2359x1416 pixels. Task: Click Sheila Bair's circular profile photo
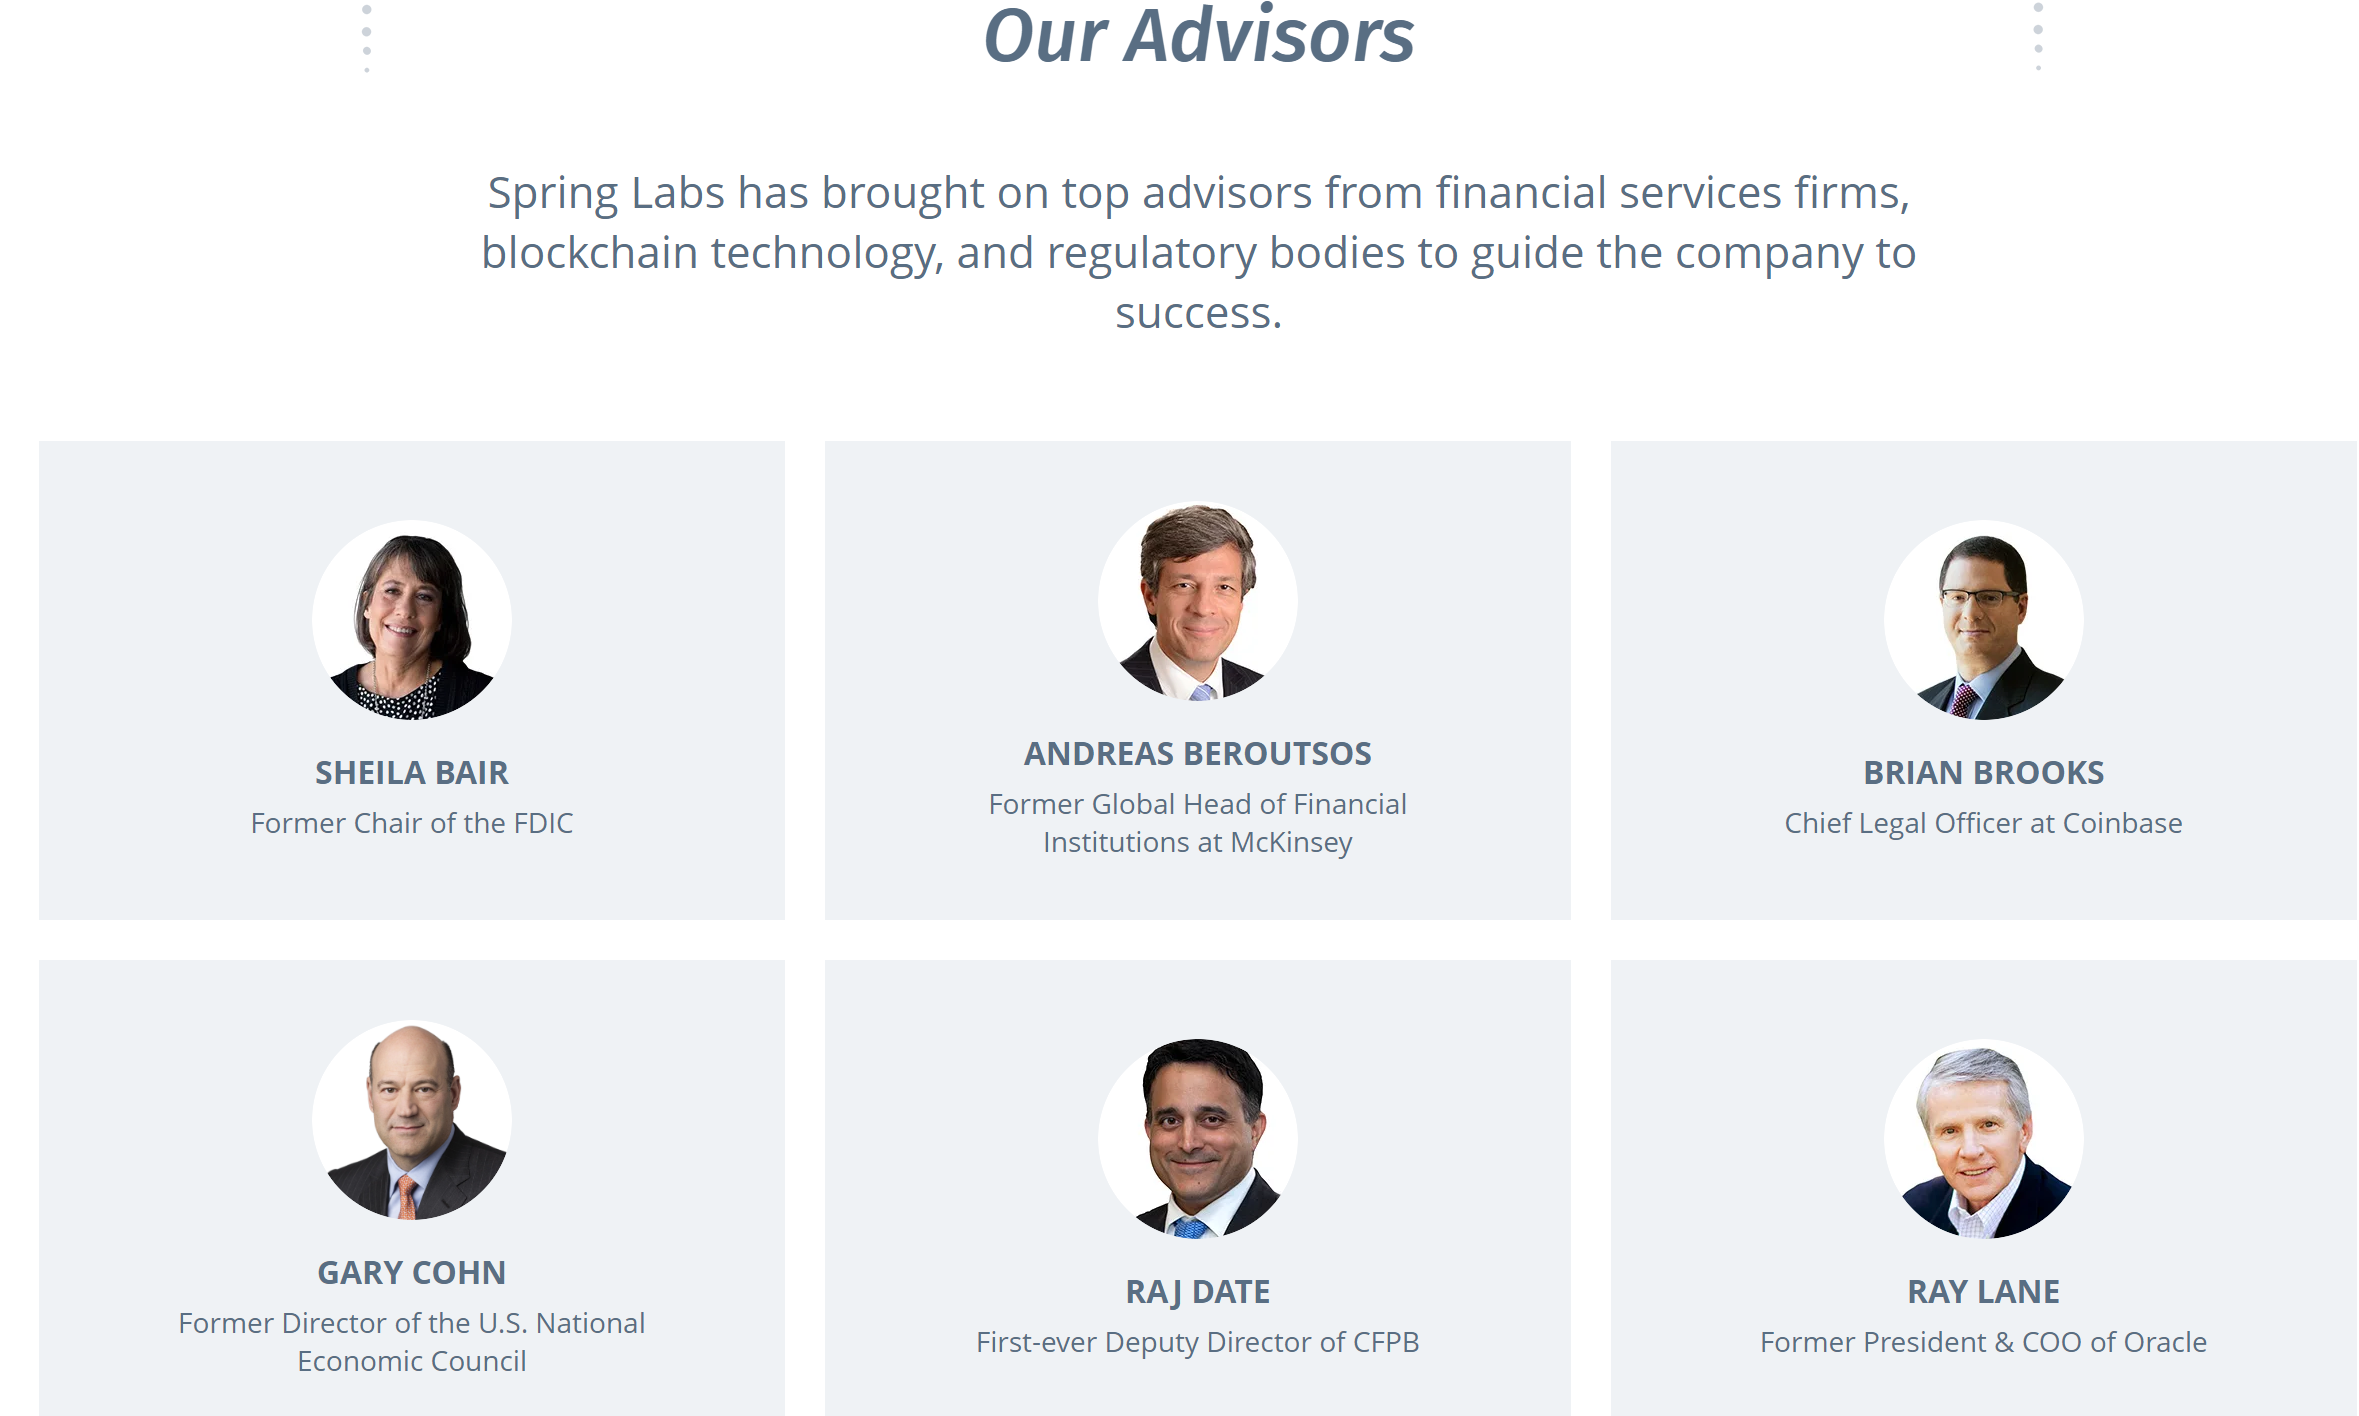(412, 620)
